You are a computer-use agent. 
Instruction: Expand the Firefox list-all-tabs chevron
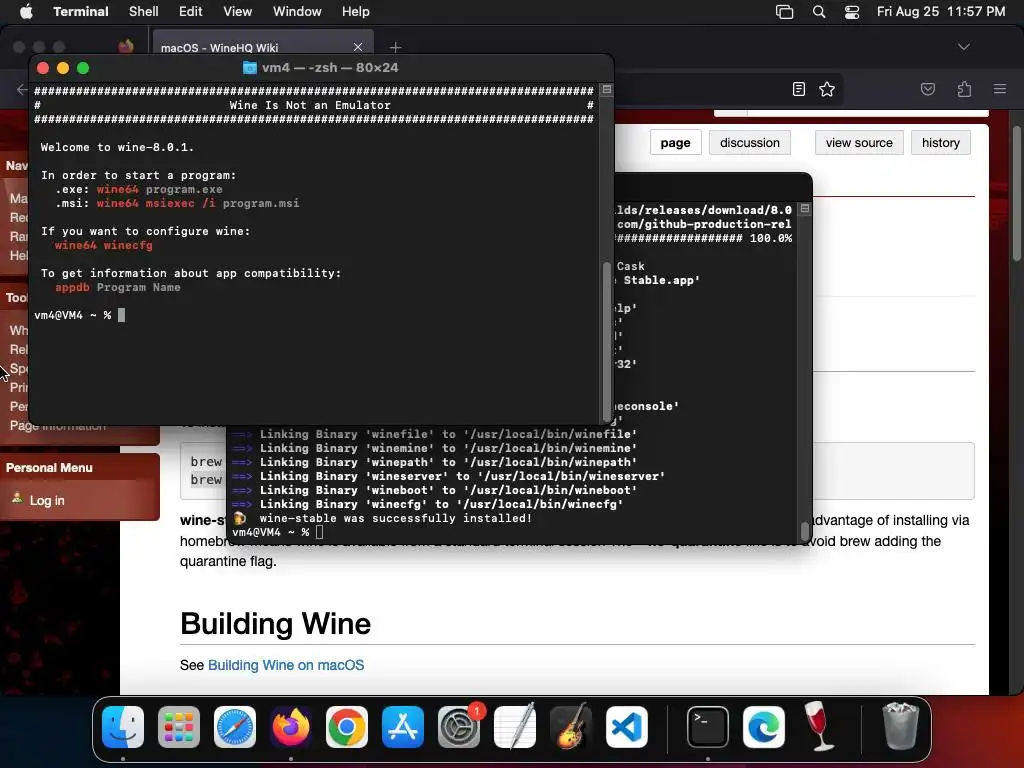(x=964, y=47)
